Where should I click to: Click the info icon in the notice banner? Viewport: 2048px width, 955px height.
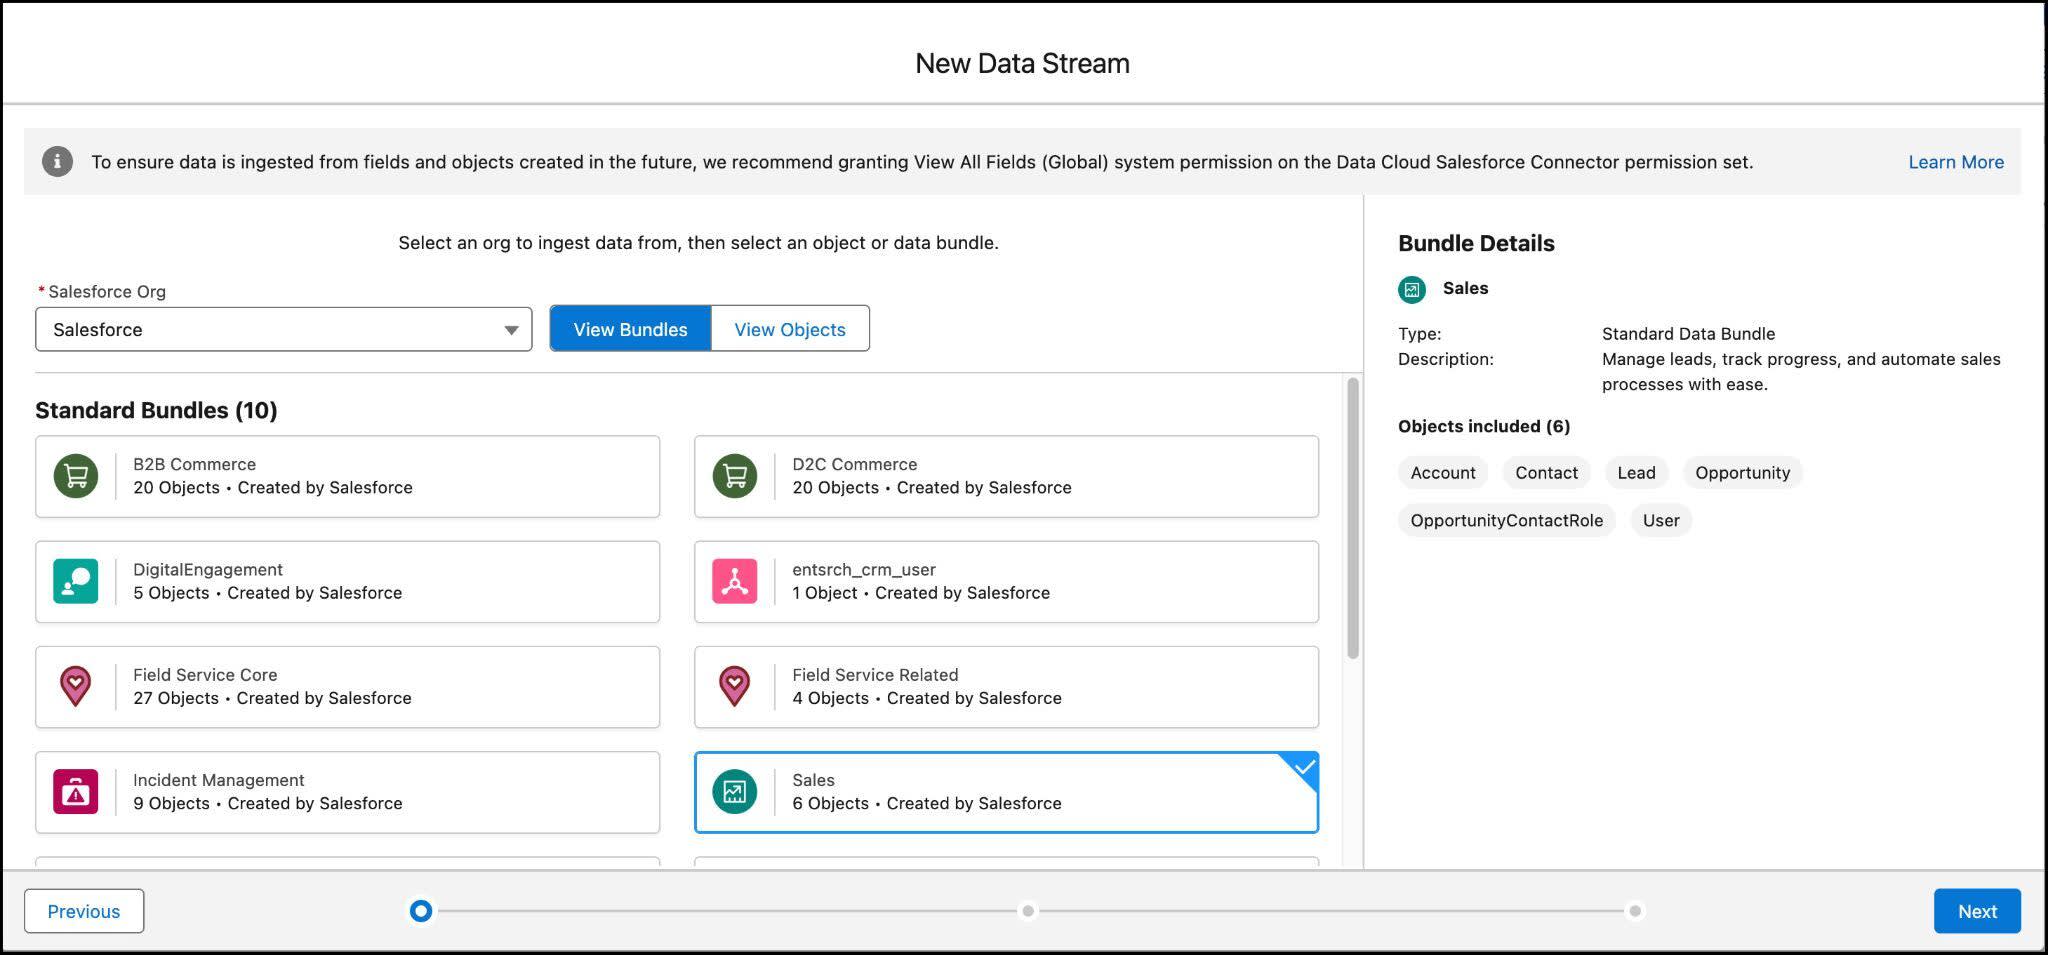tap(57, 160)
